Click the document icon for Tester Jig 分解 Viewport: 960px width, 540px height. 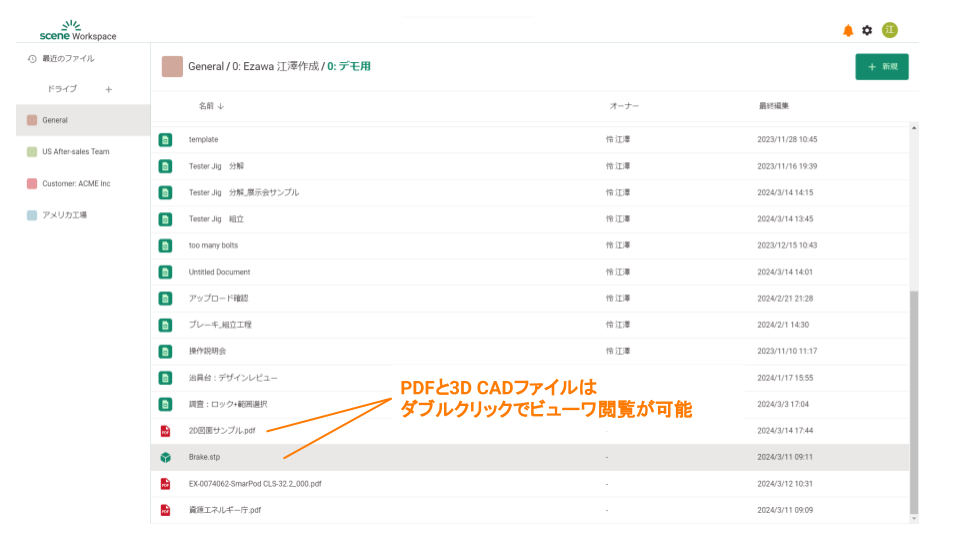pyautogui.click(x=165, y=166)
